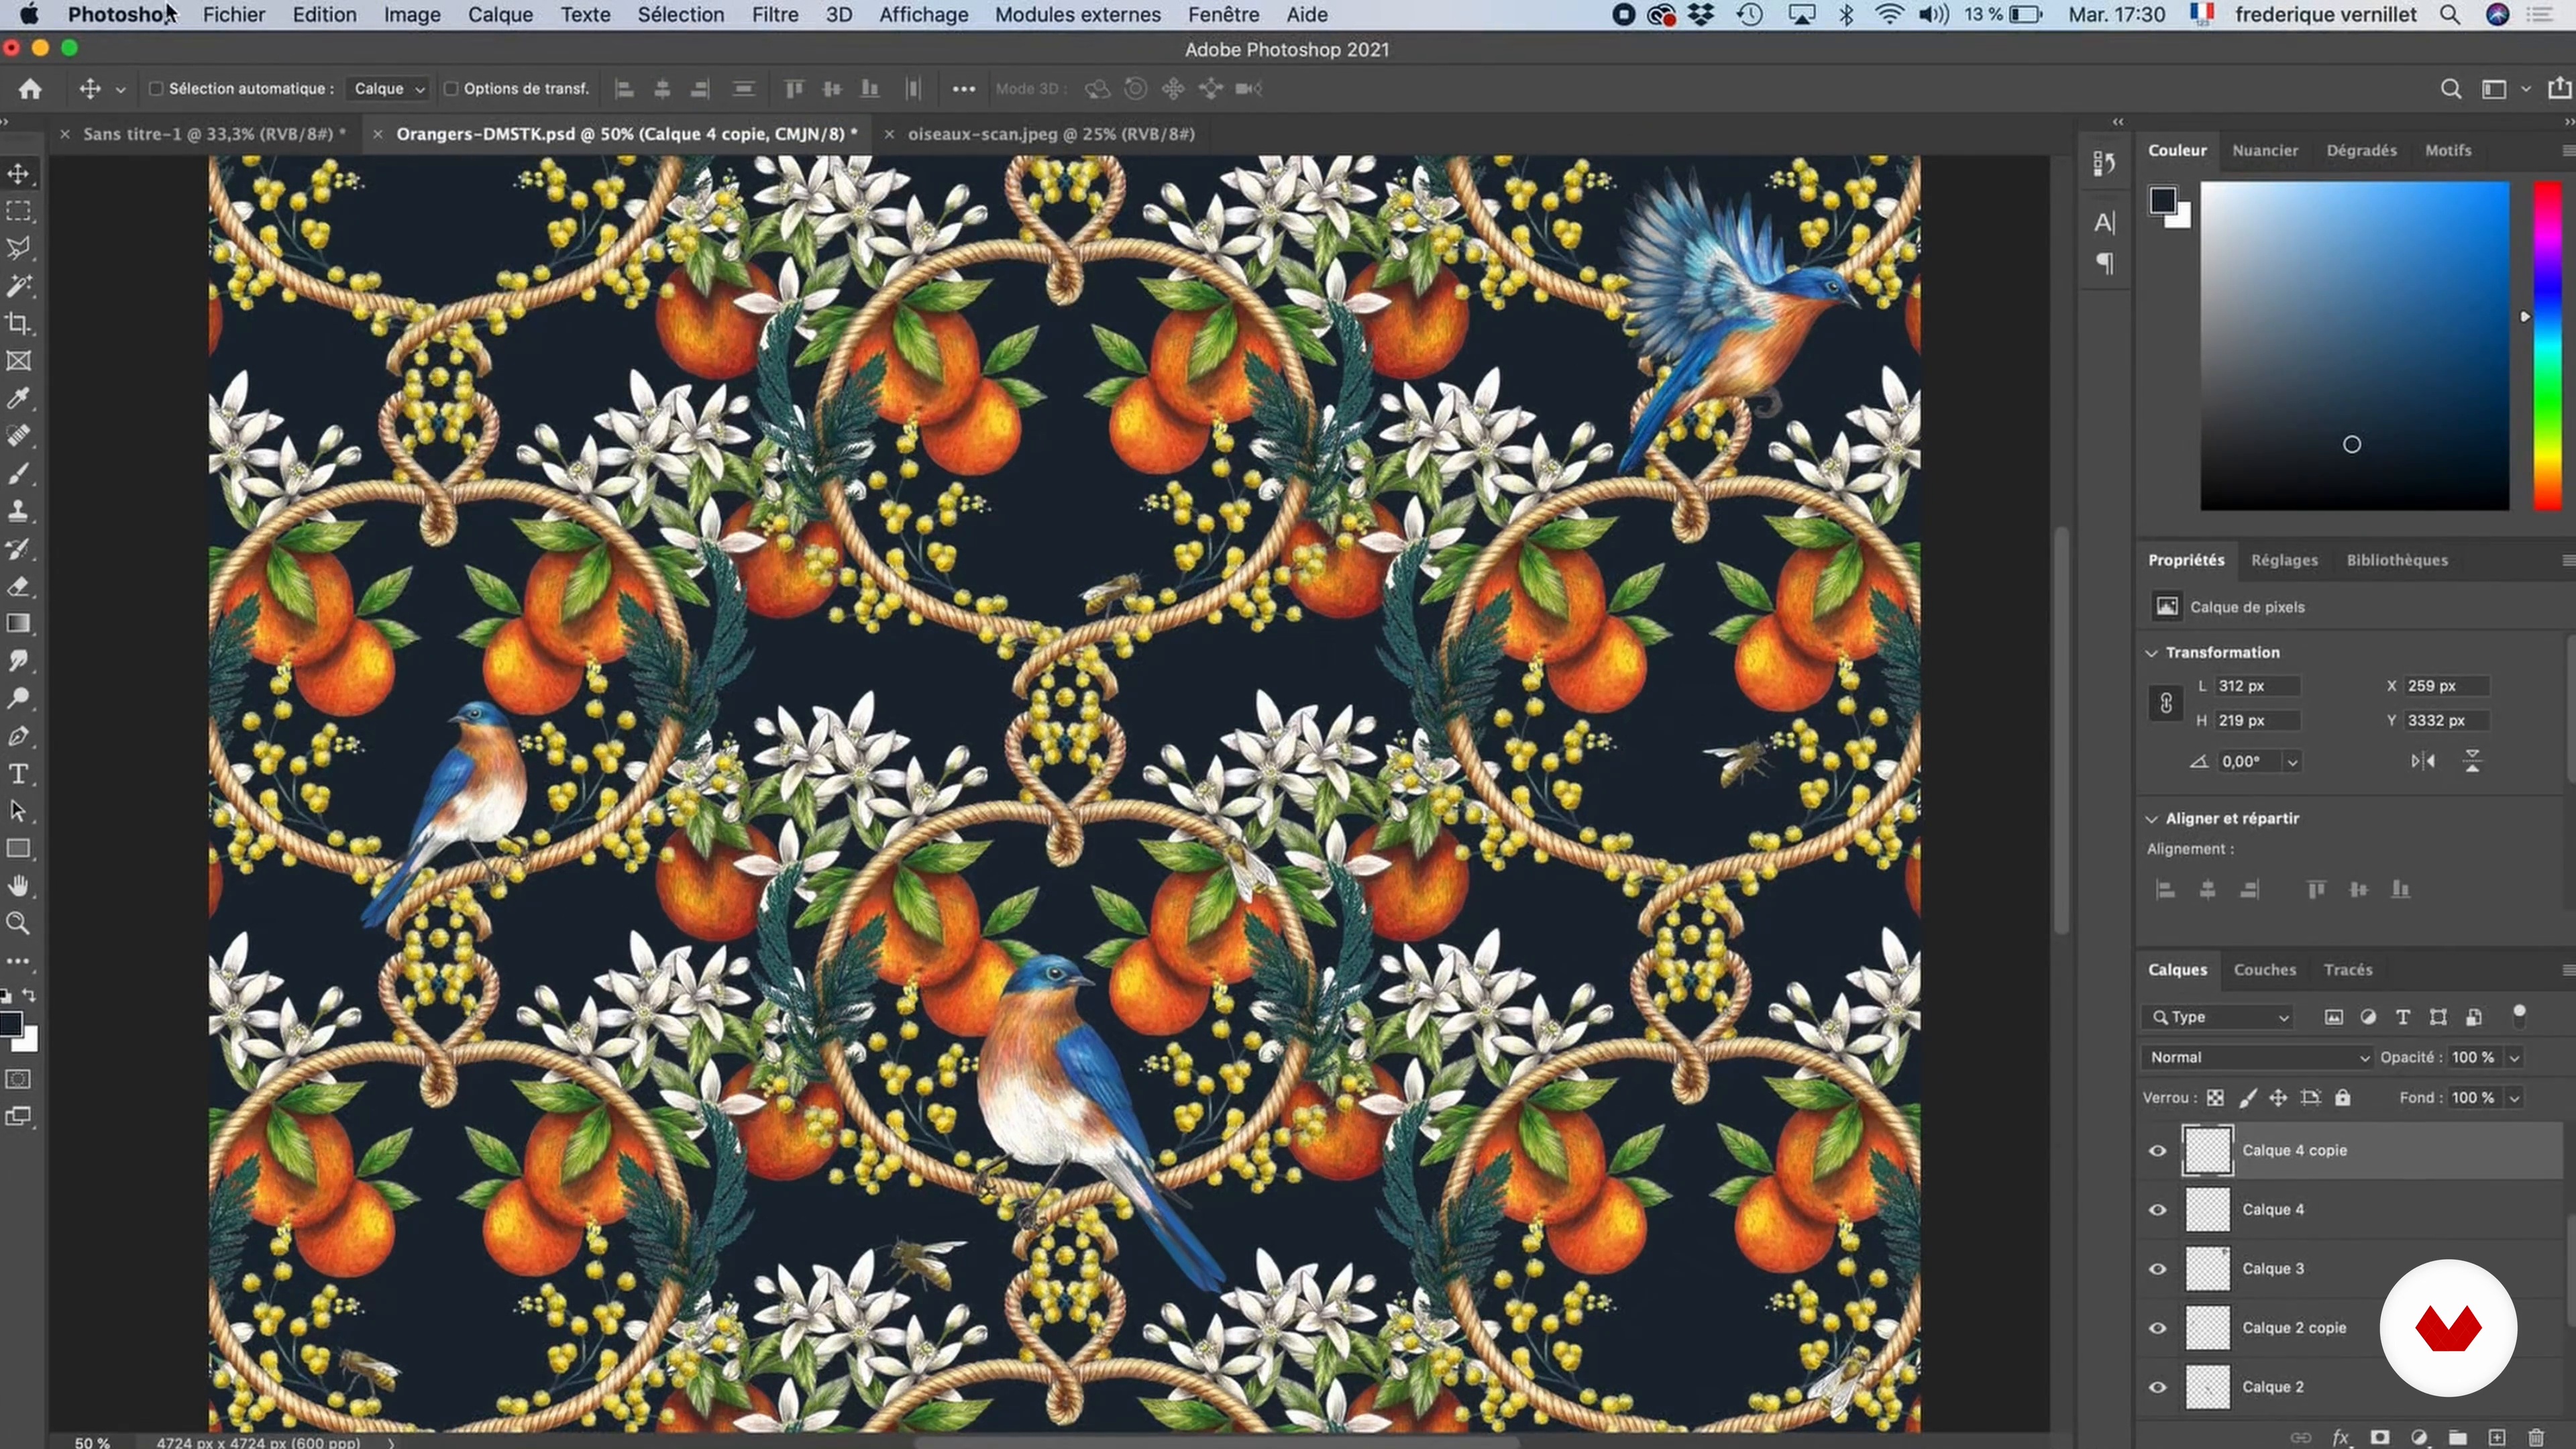
Task: Select the Eyedropper tool
Action: pyautogui.click(x=18, y=398)
